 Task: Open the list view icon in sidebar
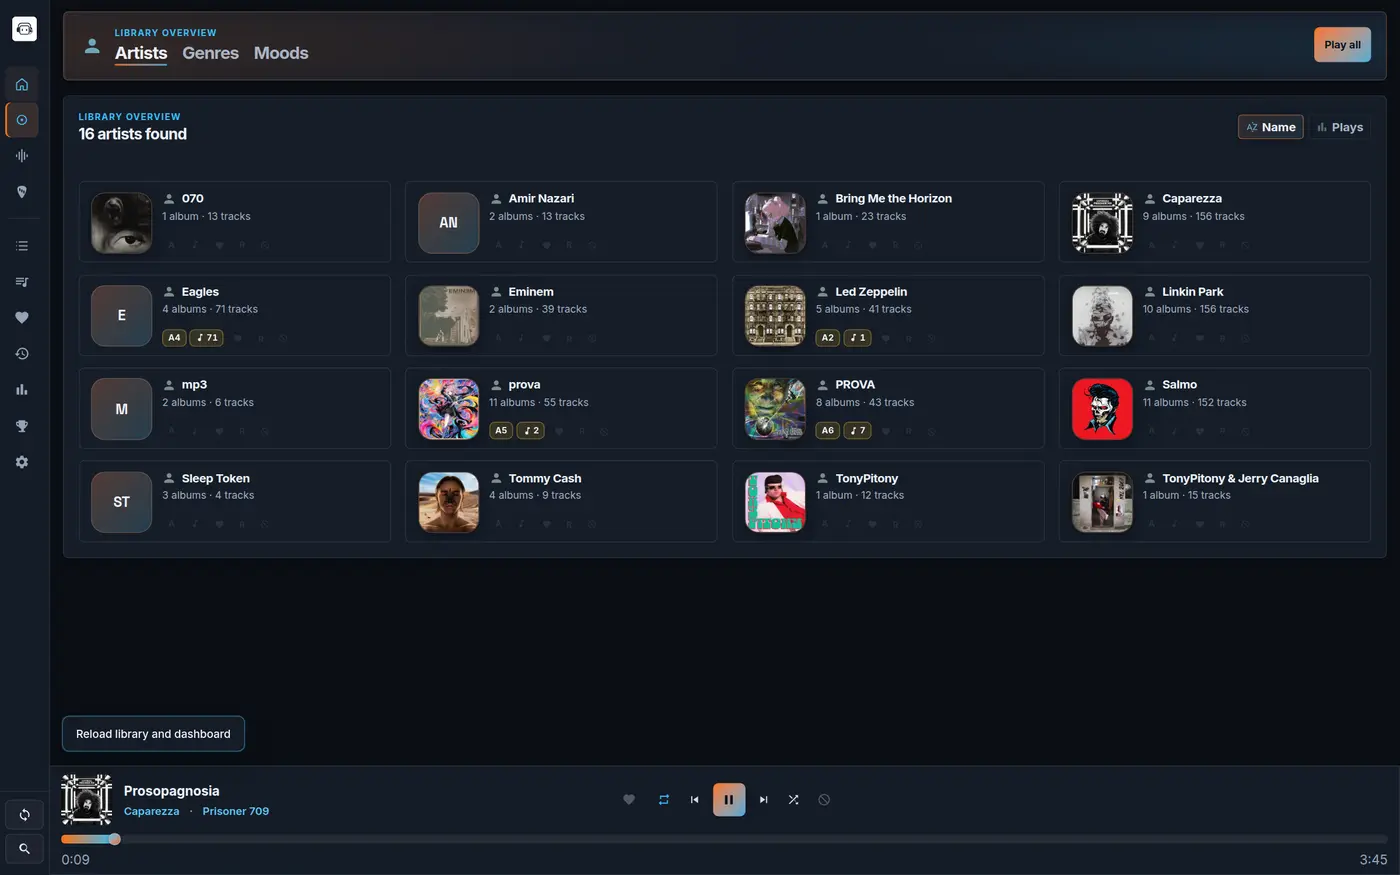pyautogui.click(x=22, y=246)
